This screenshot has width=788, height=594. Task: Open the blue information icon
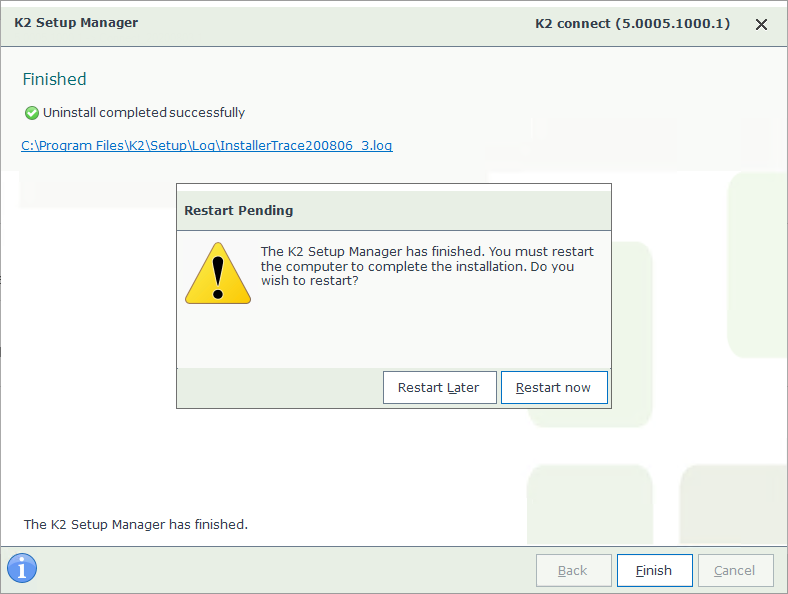22,568
